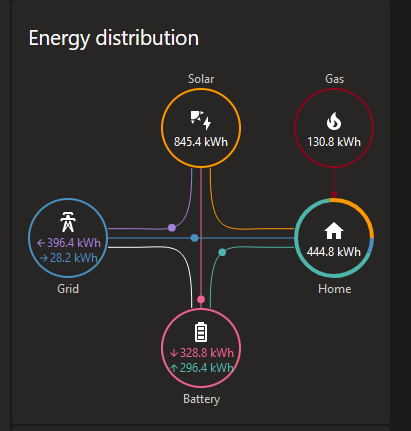Click the 296.4 kWh battery discharge value

point(202,368)
